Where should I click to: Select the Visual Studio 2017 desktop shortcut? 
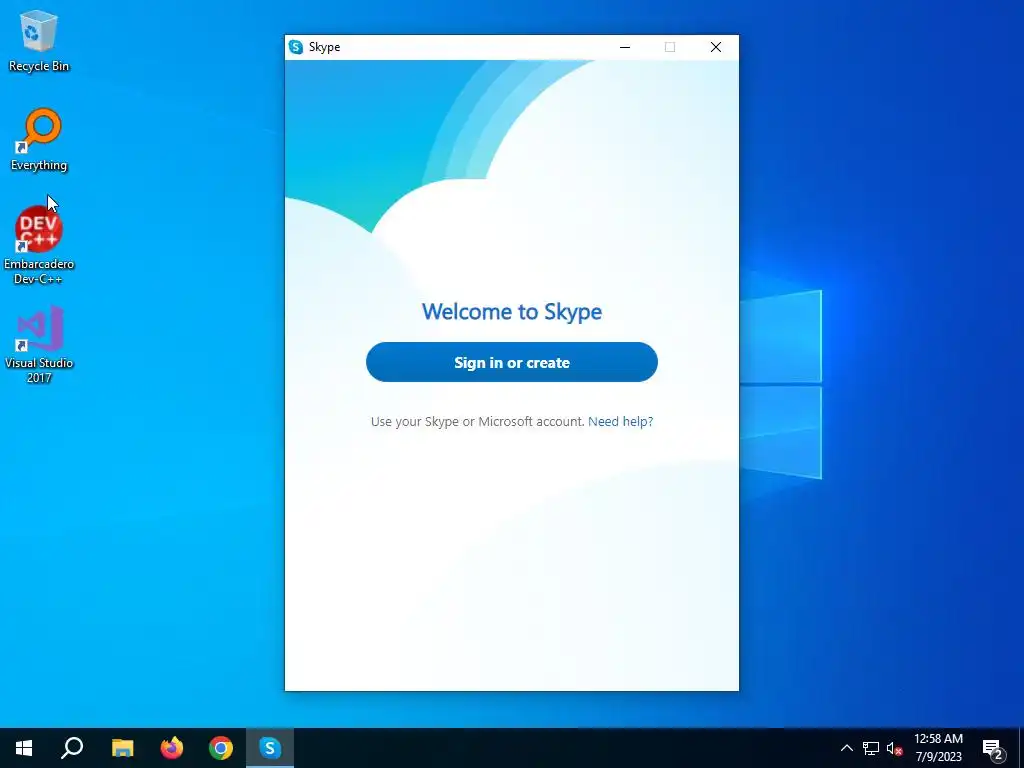click(x=39, y=344)
